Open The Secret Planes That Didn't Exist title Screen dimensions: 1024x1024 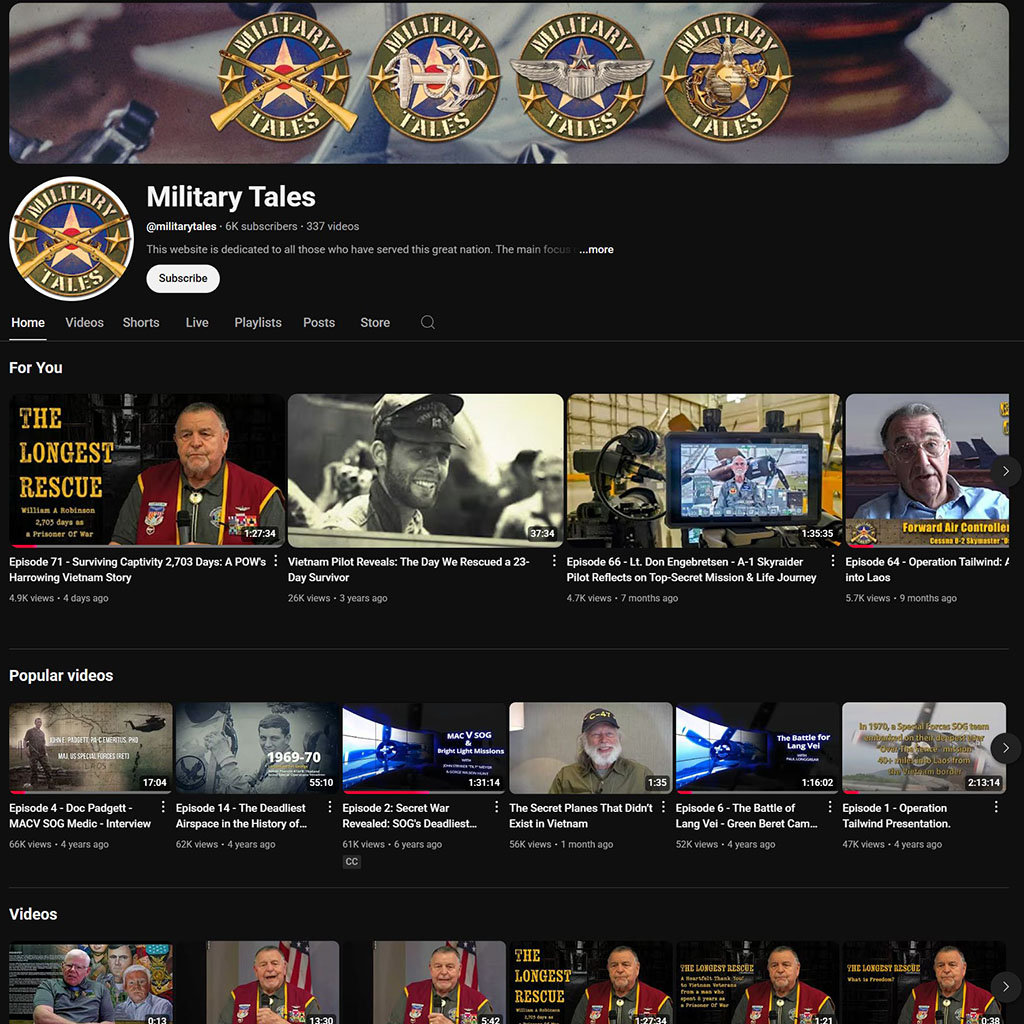pos(581,816)
